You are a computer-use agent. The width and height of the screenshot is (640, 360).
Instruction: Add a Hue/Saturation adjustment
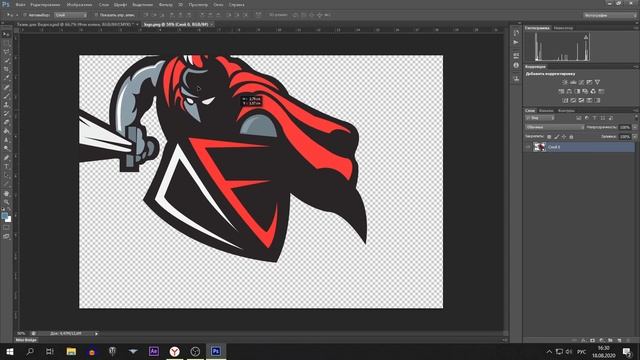[561, 91]
